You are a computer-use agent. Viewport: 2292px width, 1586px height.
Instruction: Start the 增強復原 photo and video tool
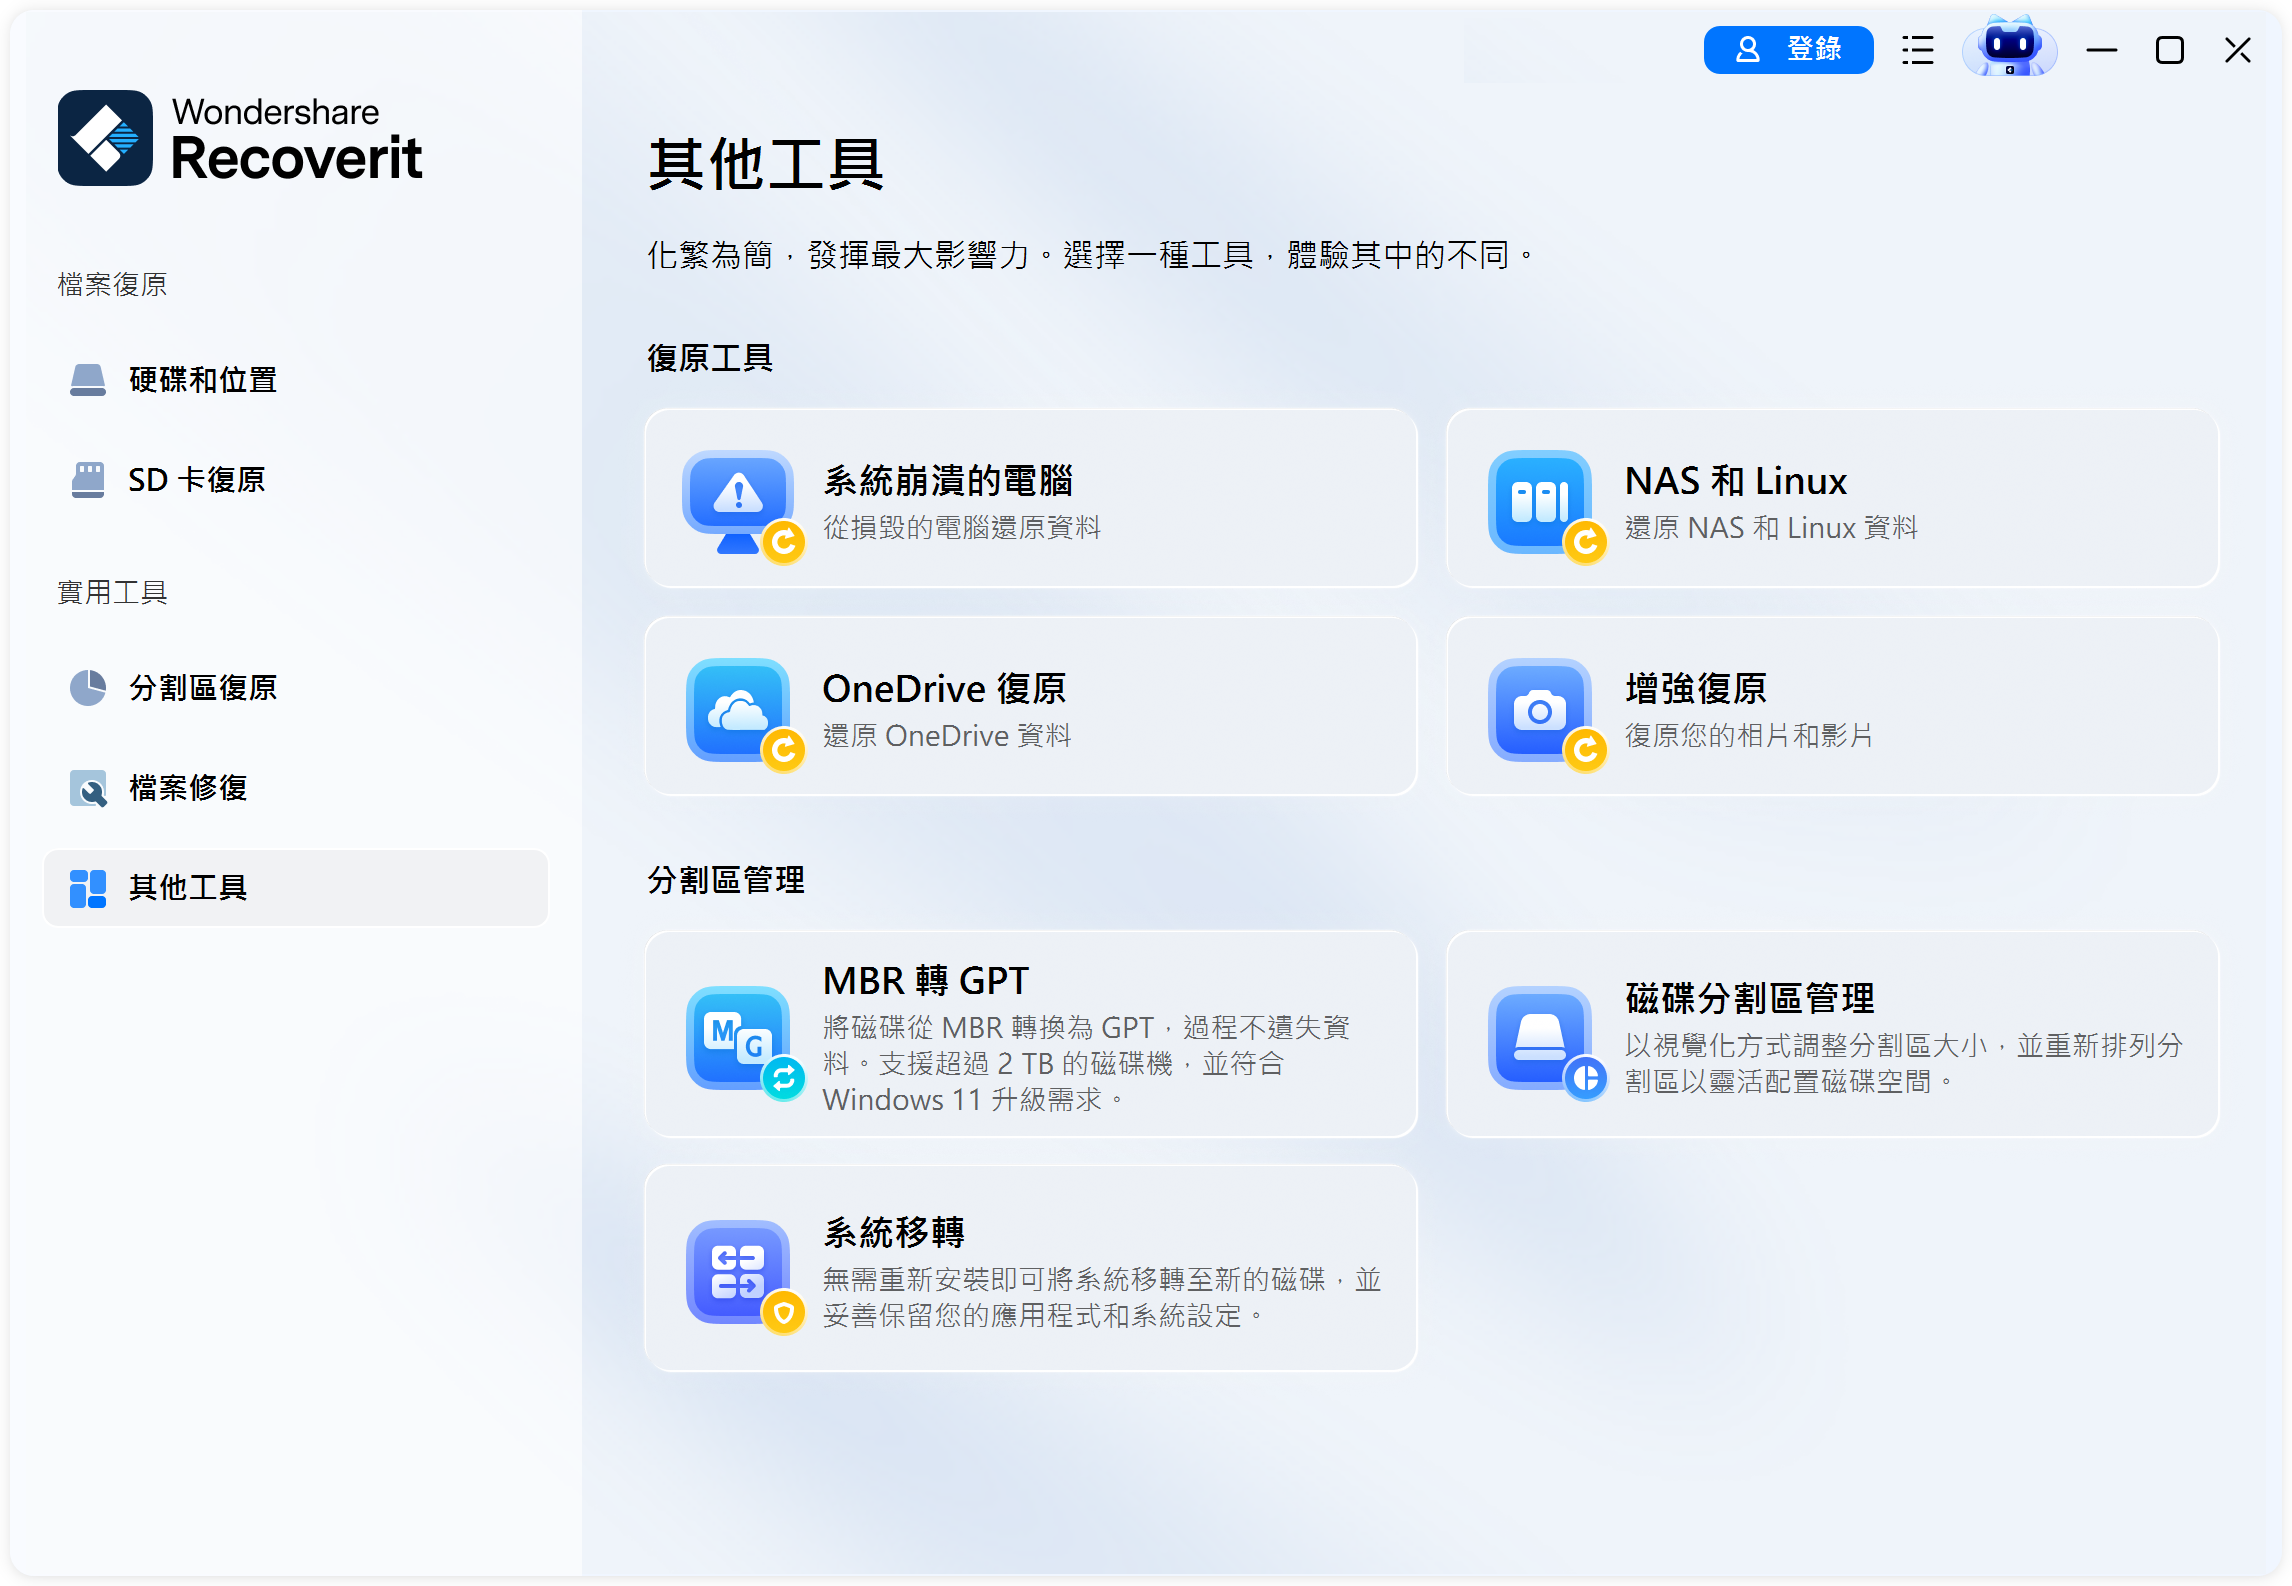(1833, 706)
